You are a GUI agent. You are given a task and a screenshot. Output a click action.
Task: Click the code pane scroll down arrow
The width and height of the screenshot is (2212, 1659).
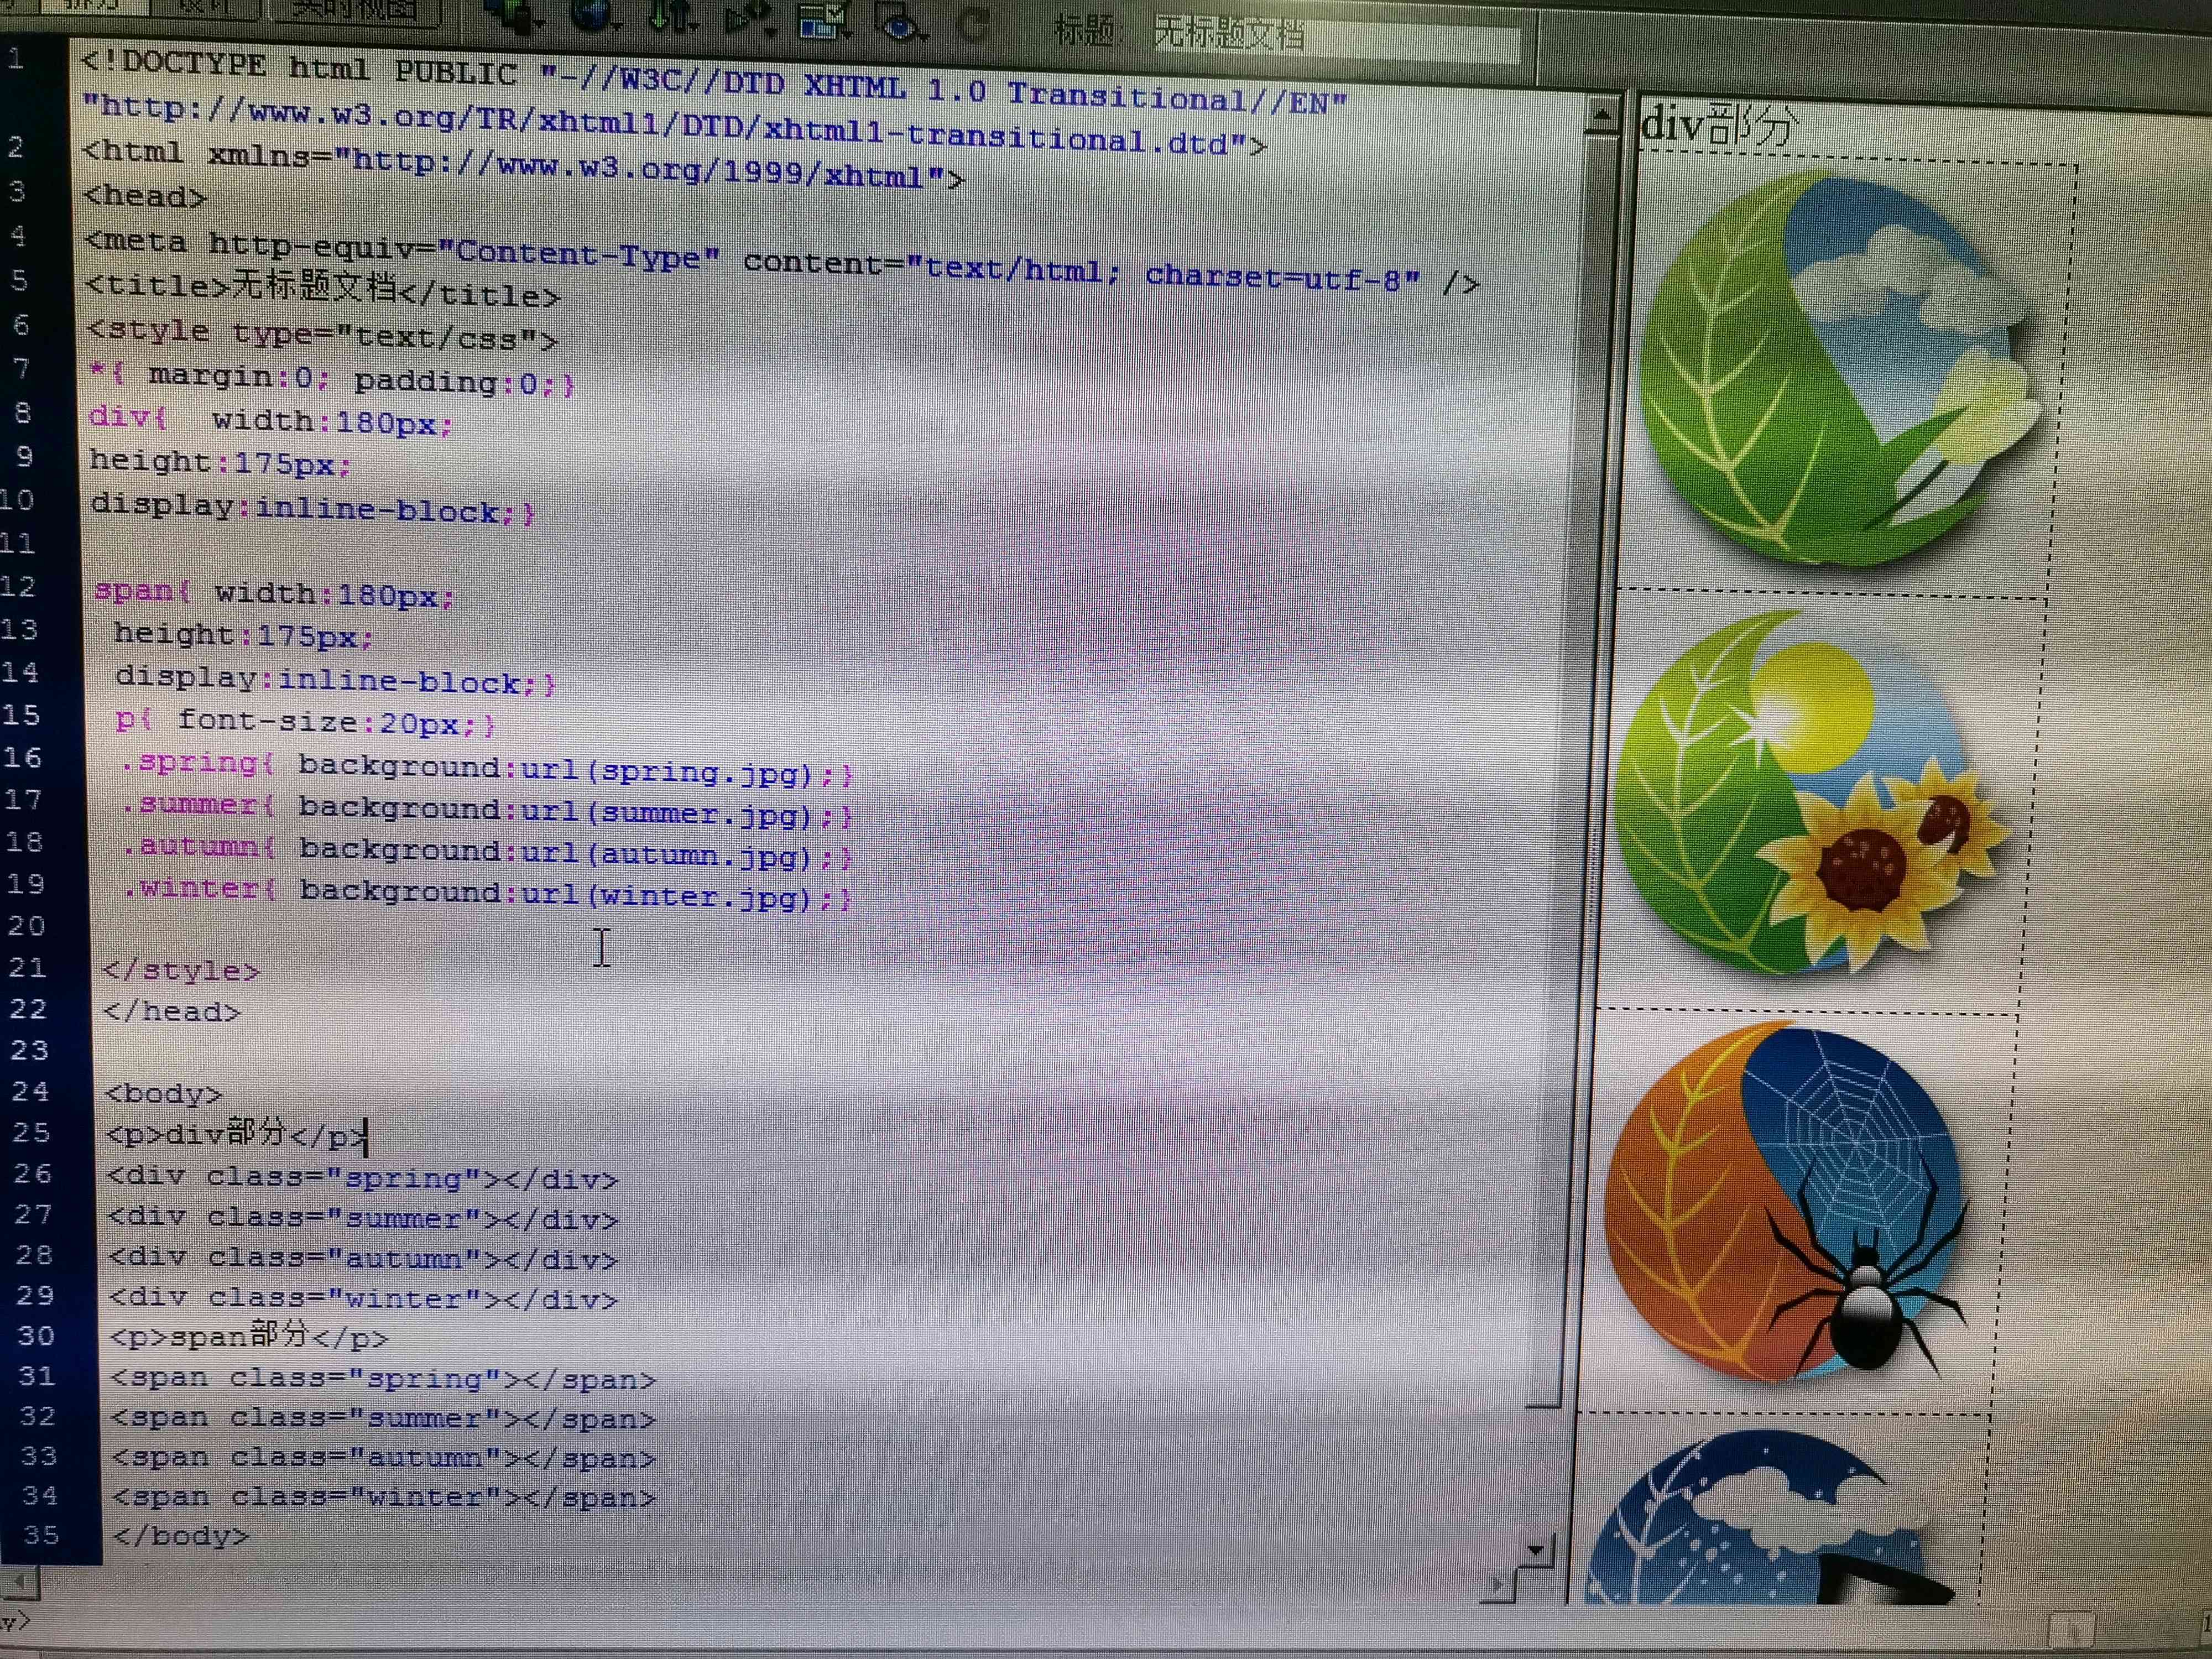[x=1535, y=1551]
